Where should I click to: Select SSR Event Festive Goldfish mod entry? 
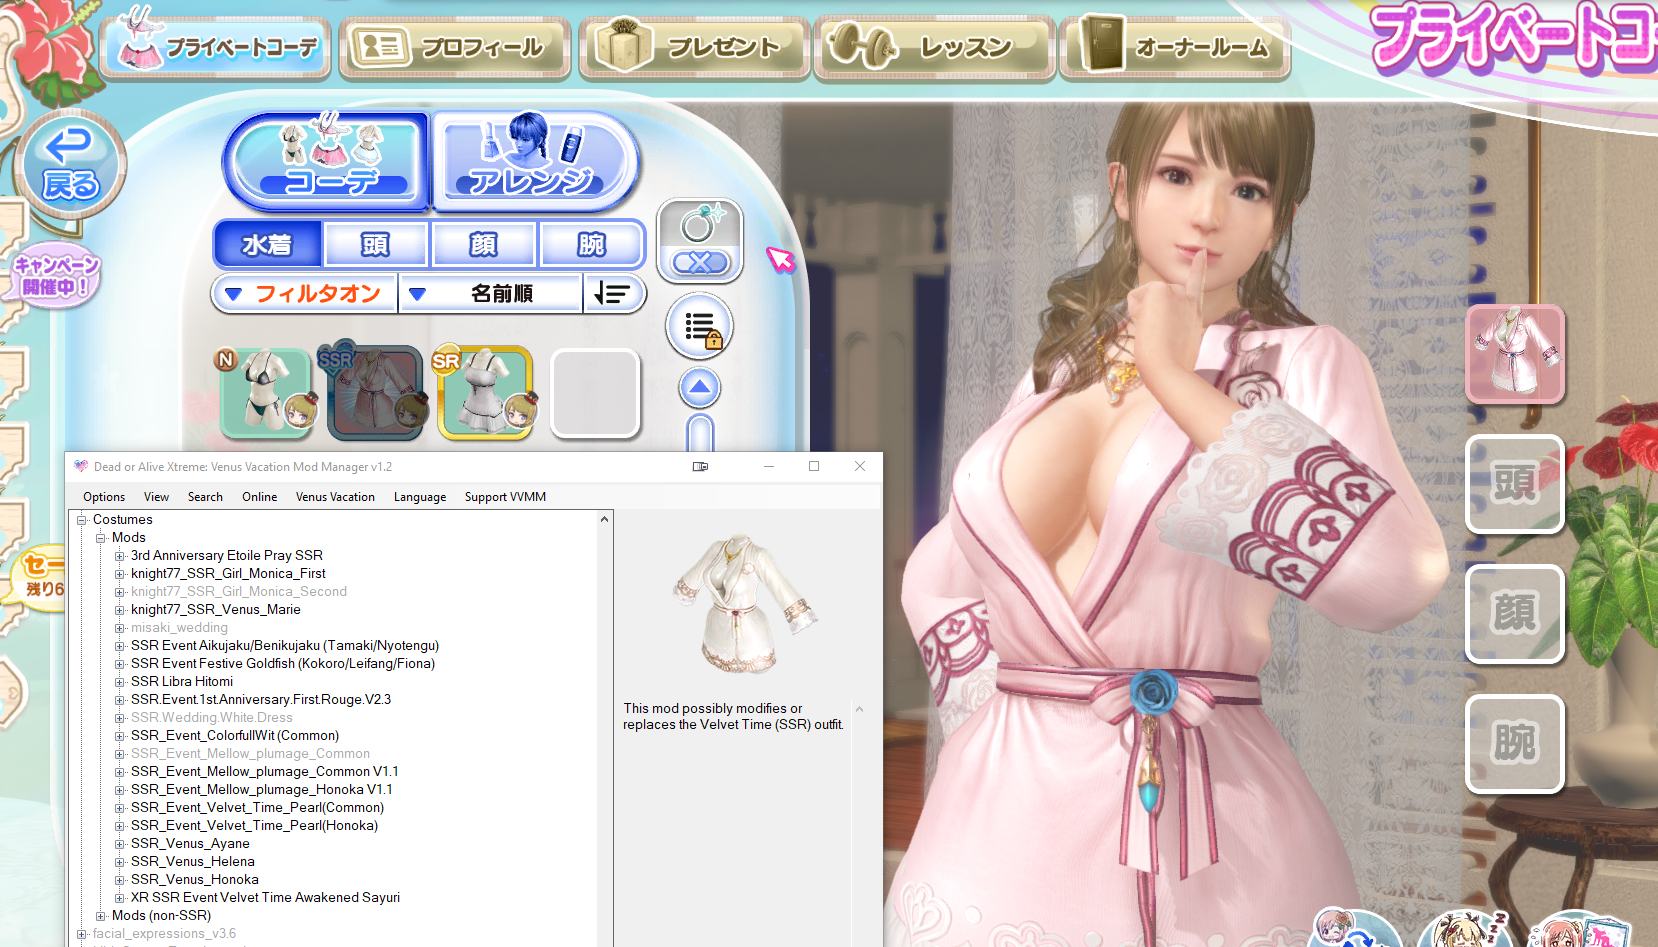pyautogui.click(x=283, y=664)
